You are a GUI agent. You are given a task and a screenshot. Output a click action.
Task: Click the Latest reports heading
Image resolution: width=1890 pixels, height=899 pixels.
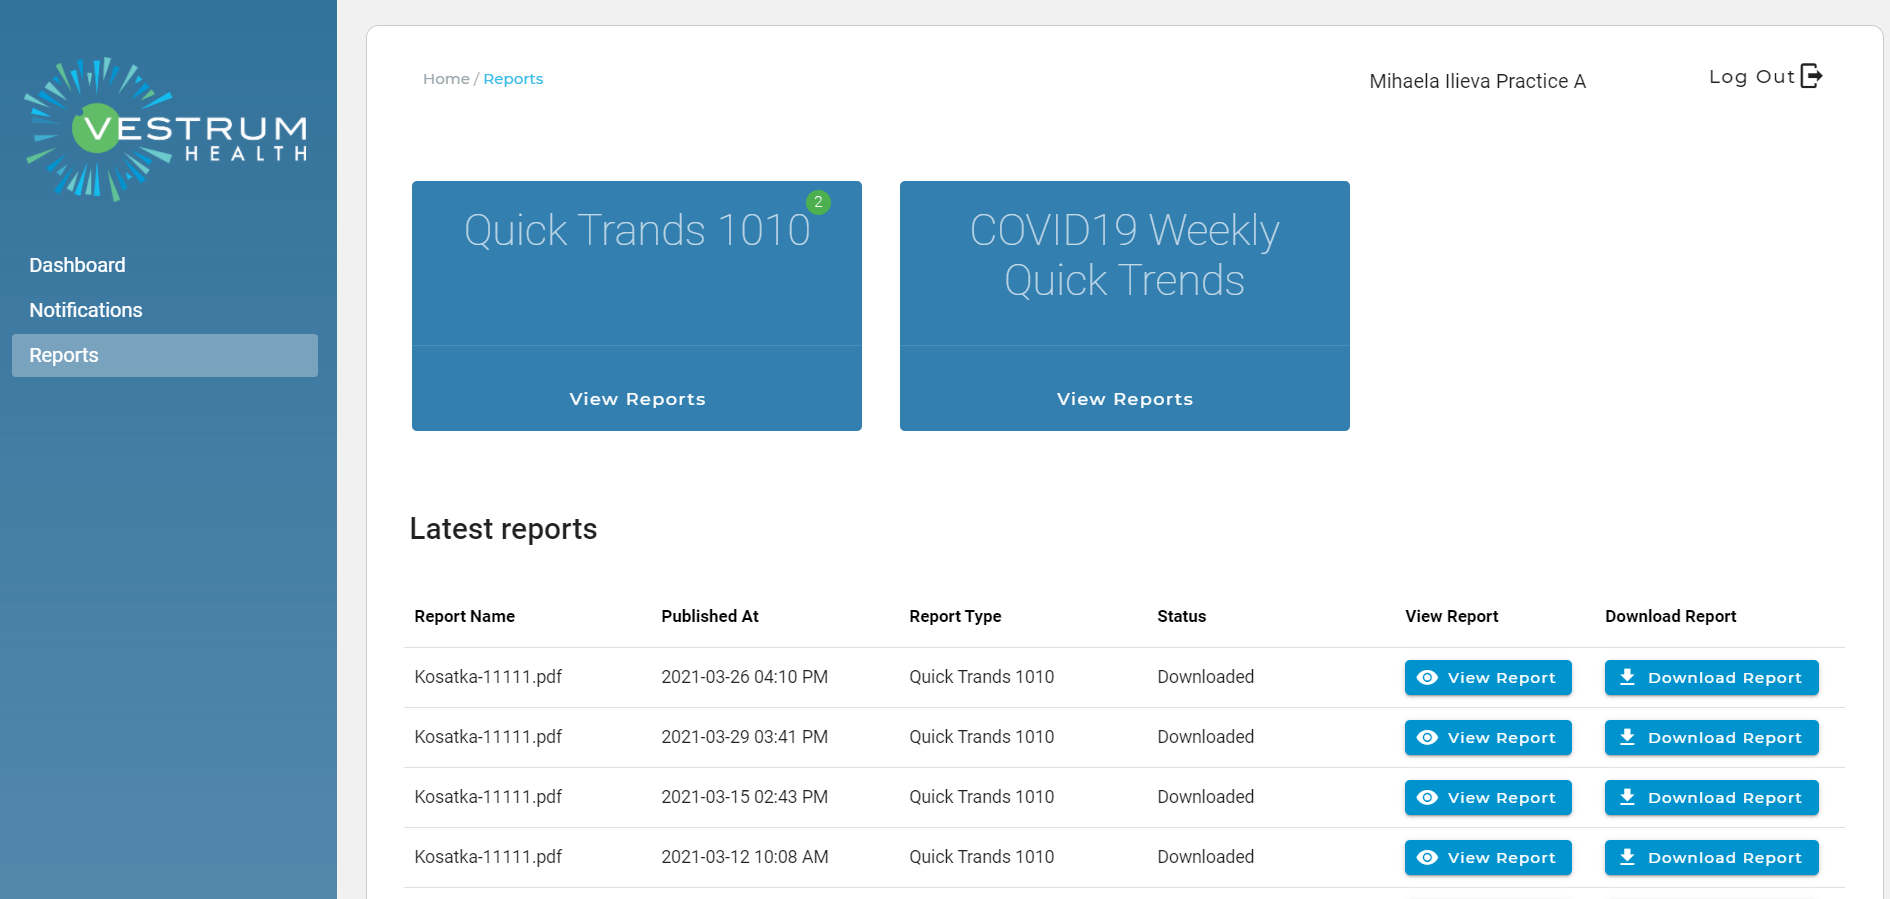point(503,529)
